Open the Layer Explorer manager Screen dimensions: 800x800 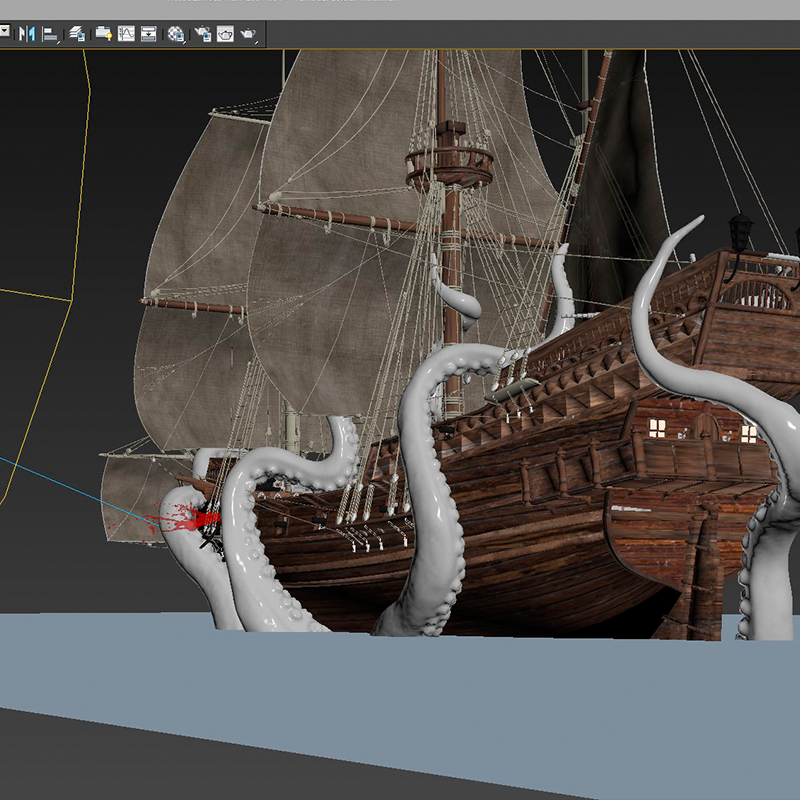coord(77,34)
